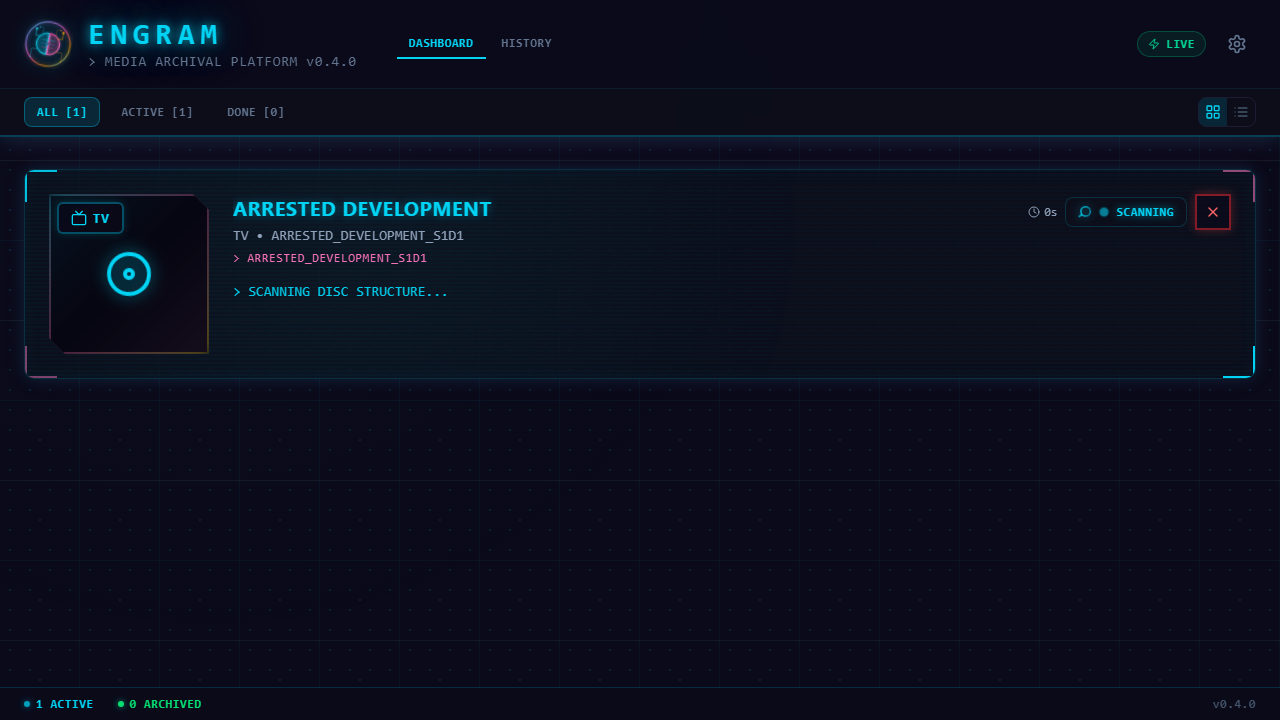Click the 1 Active status indicator

coord(59,704)
